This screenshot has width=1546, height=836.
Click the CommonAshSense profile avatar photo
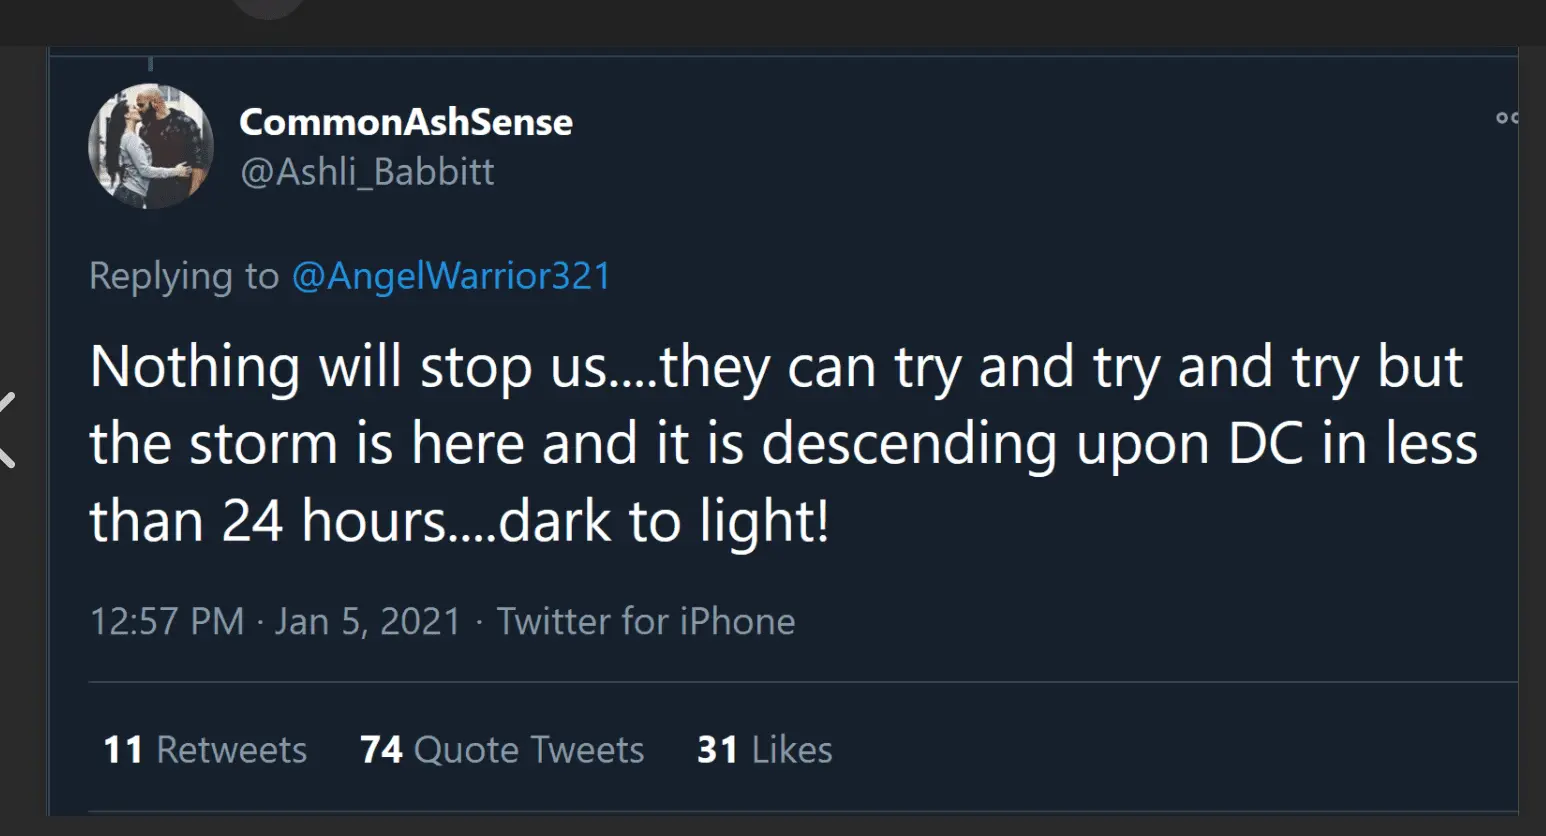pos(151,146)
